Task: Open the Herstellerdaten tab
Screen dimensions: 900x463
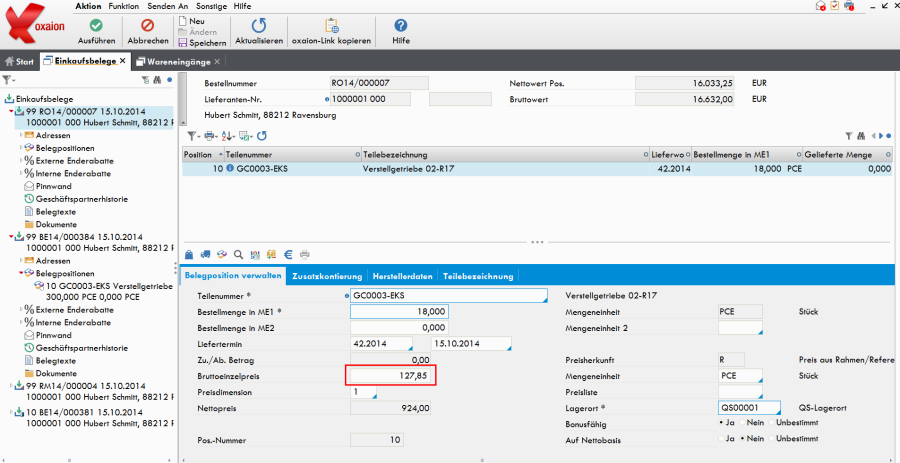Action: tap(402, 276)
